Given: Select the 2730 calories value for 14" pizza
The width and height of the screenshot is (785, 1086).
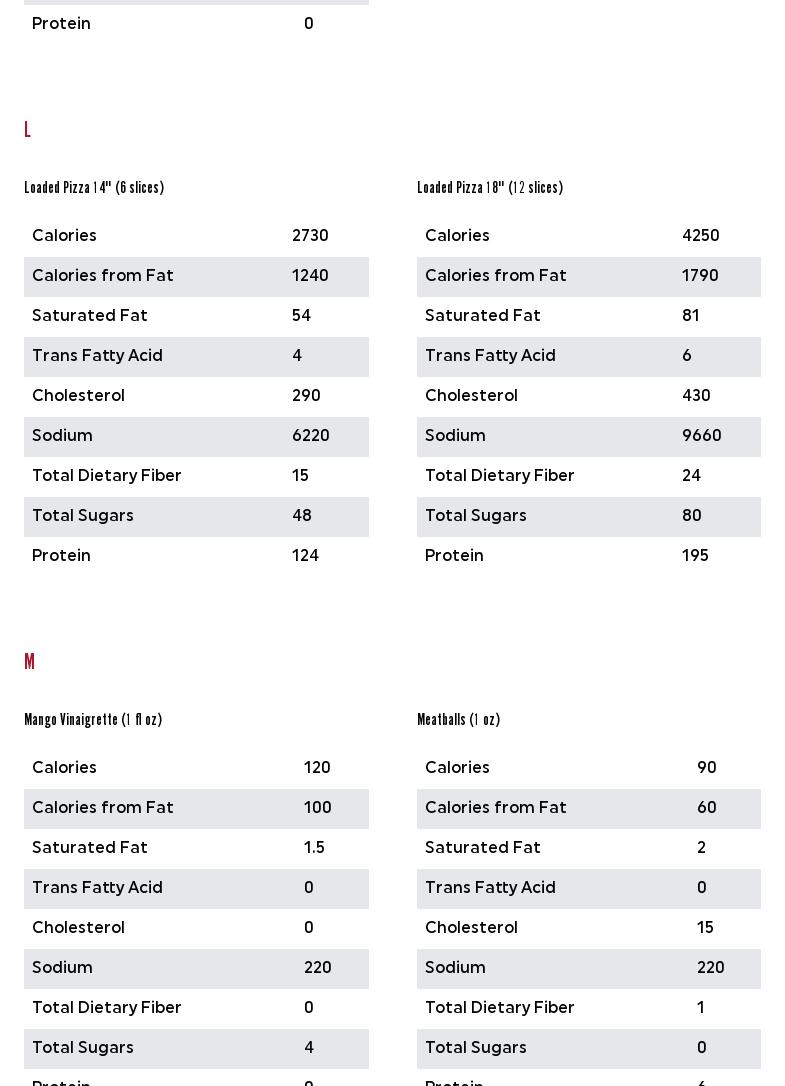Looking at the screenshot, I should click(x=310, y=236).
